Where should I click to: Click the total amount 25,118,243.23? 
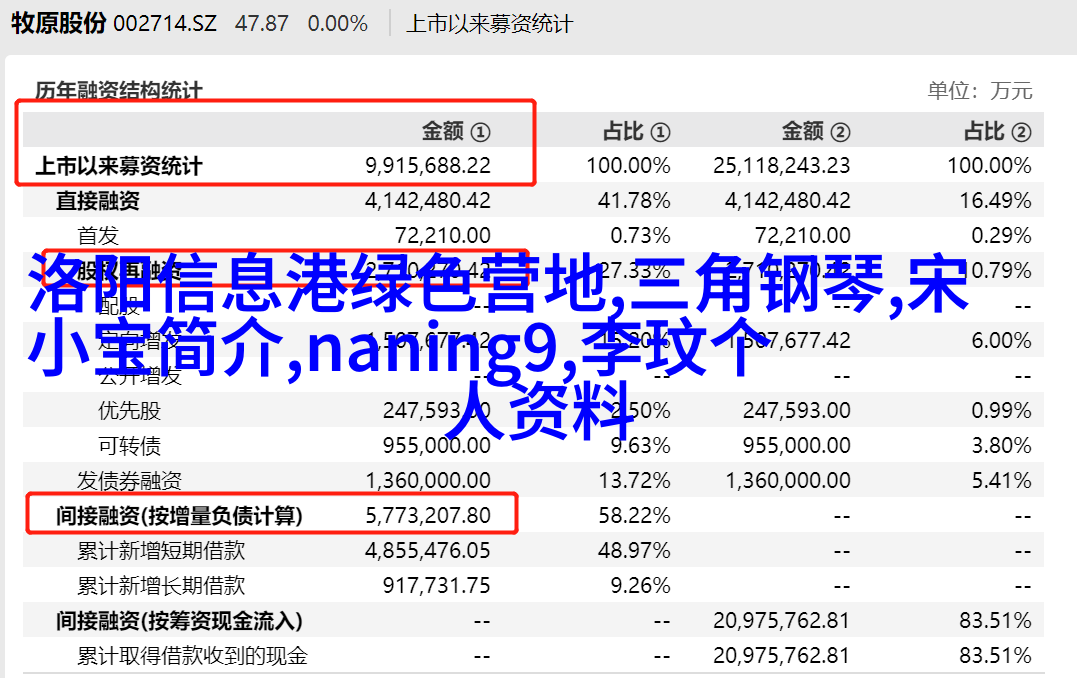pos(782,166)
